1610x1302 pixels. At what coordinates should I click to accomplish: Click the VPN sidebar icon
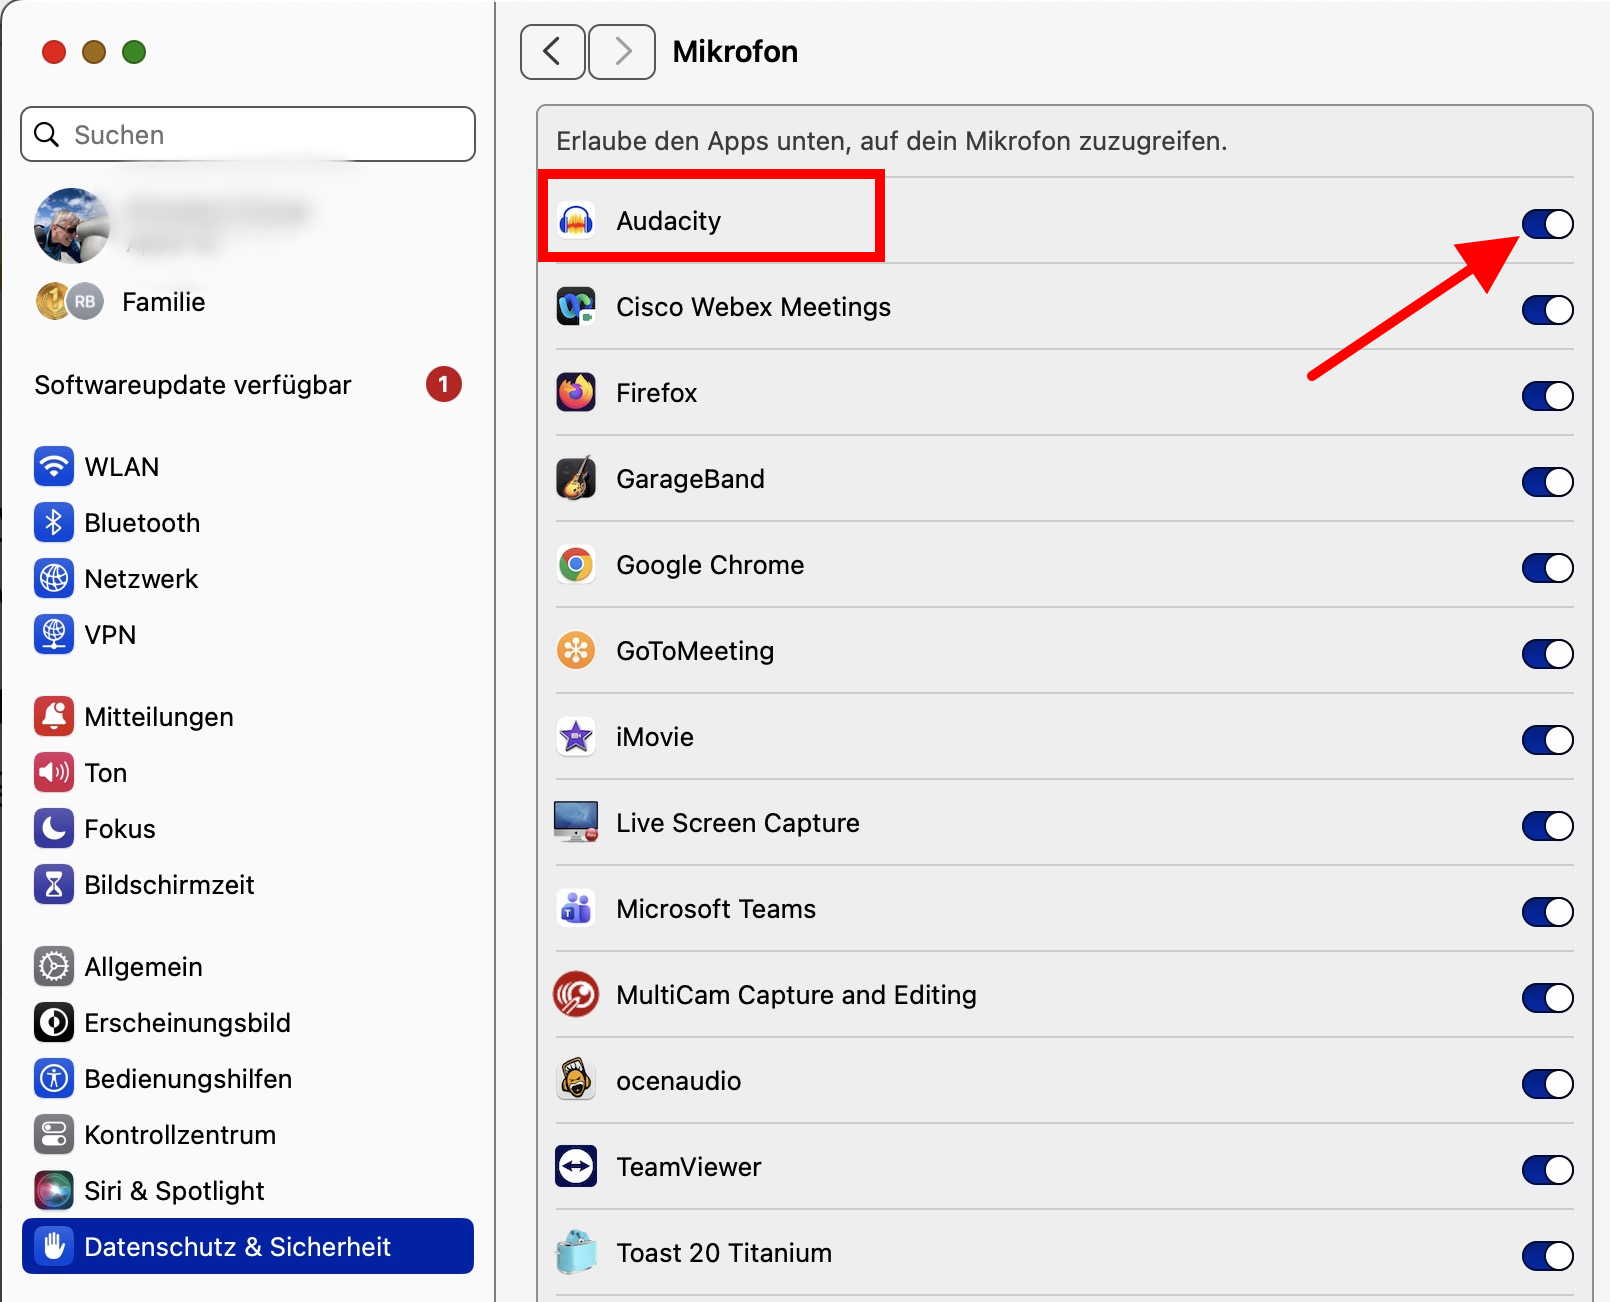coord(54,634)
